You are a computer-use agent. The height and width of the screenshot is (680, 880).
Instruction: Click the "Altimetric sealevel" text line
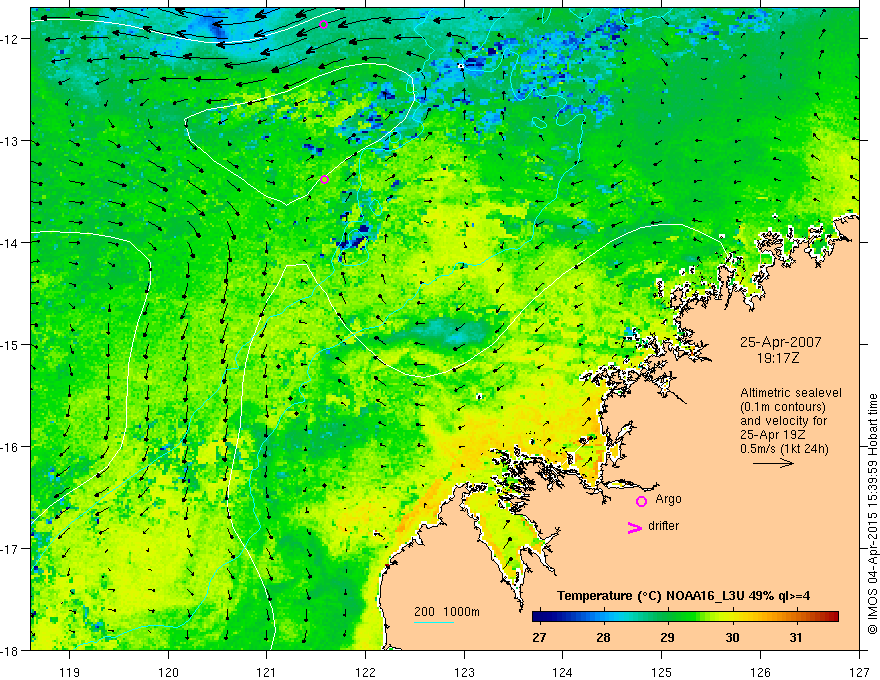[x=791, y=393]
